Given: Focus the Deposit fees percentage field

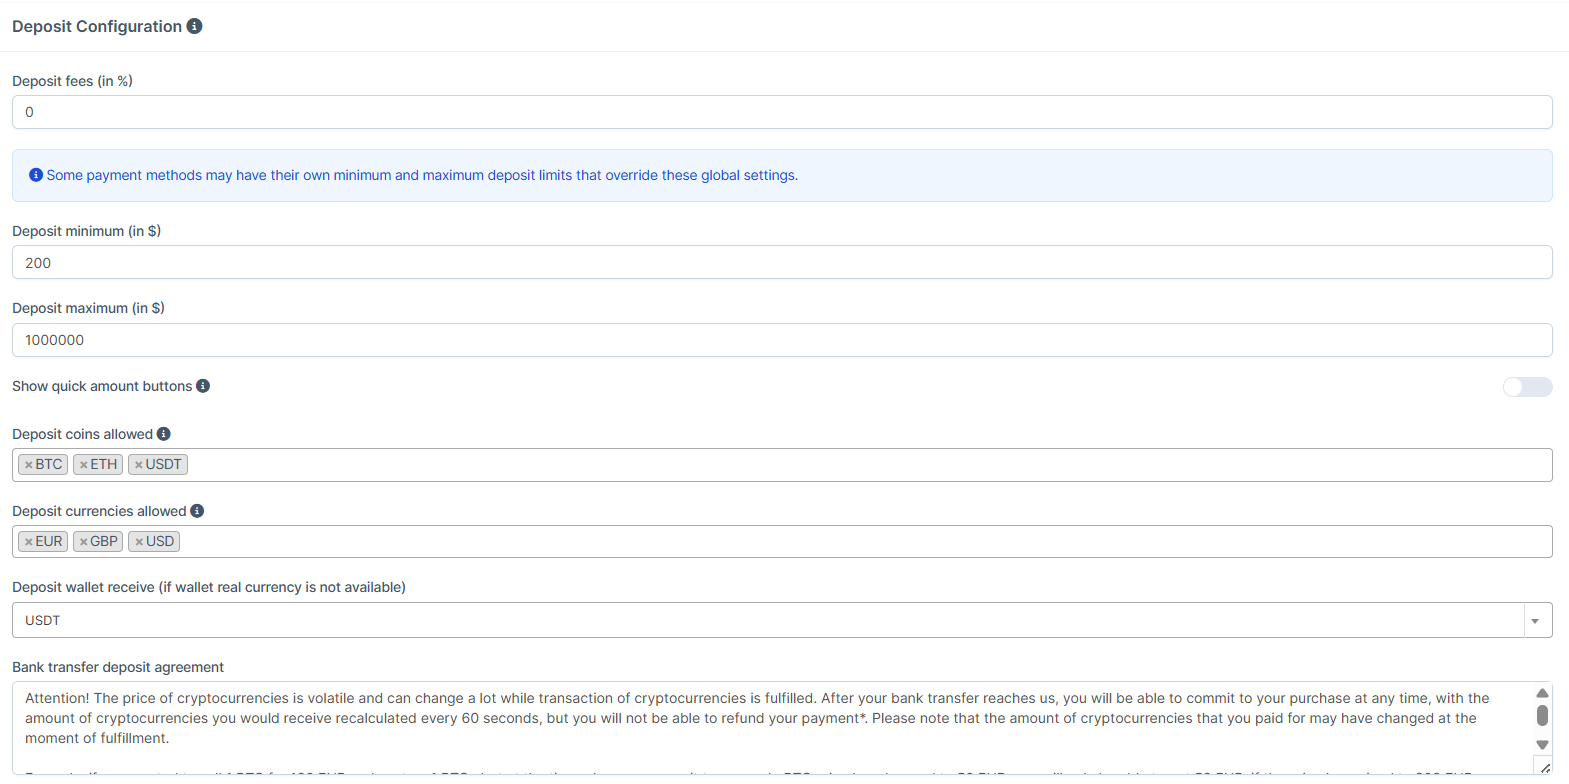Looking at the screenshot, I should pyautogui.click(x=780, y=112).
